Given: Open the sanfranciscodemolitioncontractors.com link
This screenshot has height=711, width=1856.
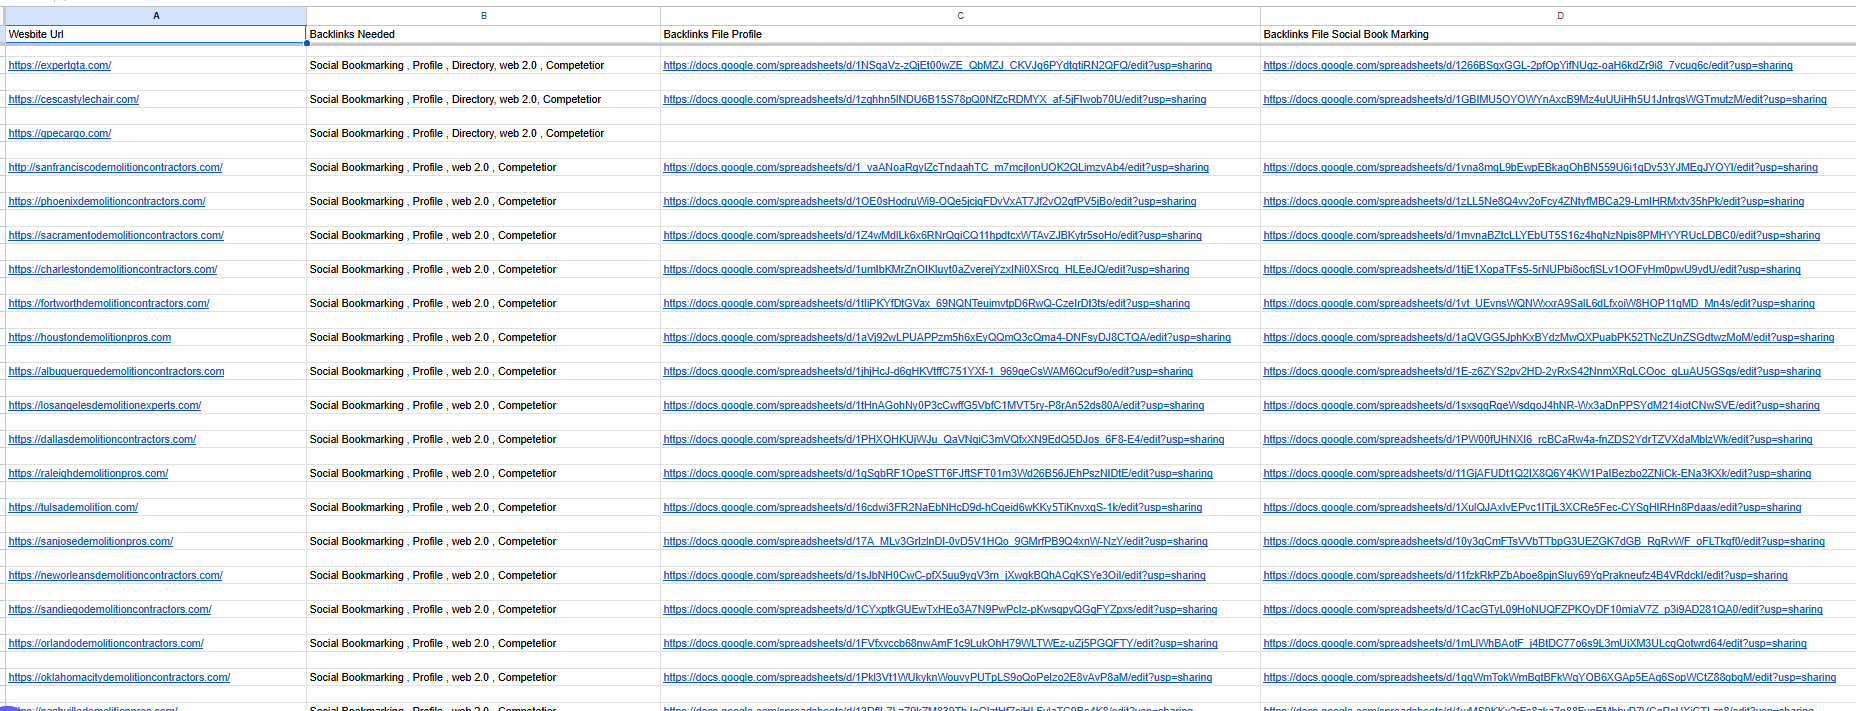Looking at the screenshot, I should [x=116, y=168].
